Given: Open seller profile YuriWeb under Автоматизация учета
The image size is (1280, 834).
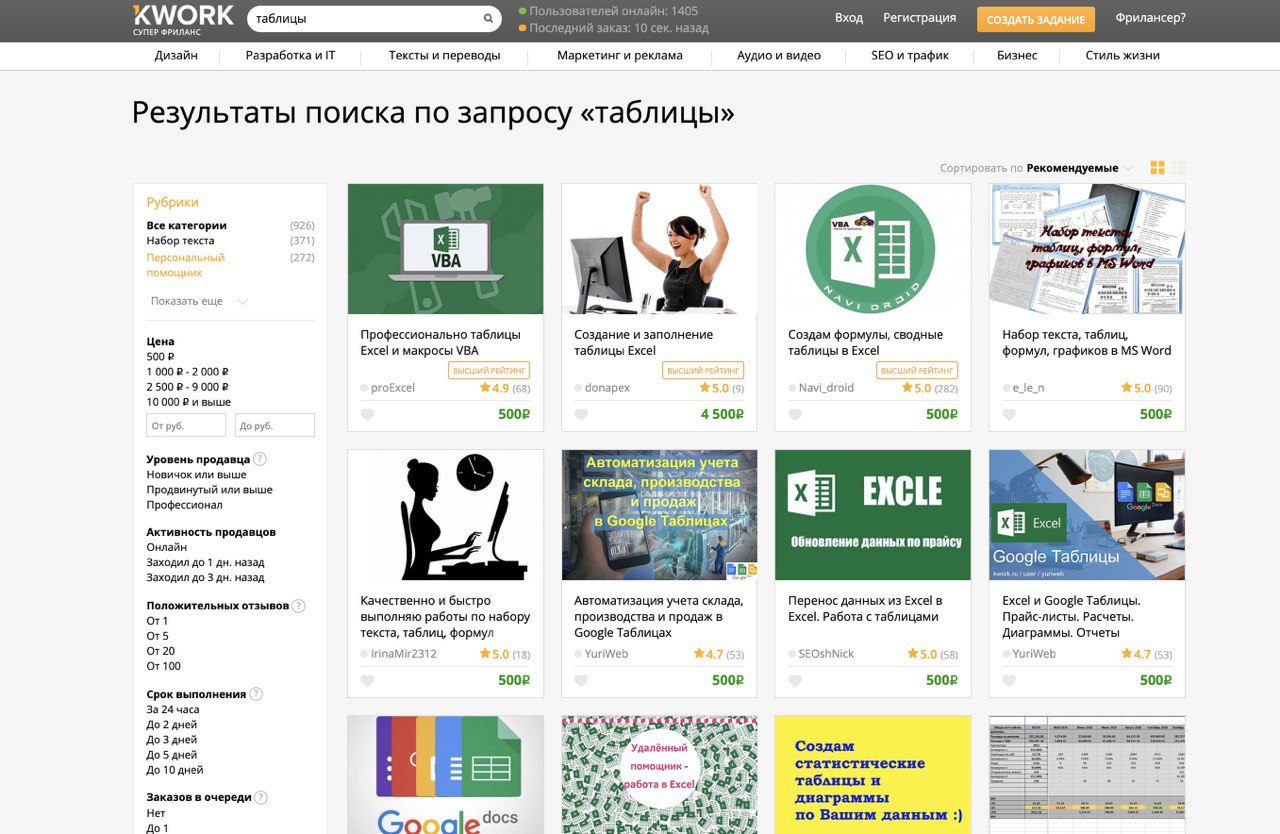Looking at the screenshot, I should pos(606,654).
